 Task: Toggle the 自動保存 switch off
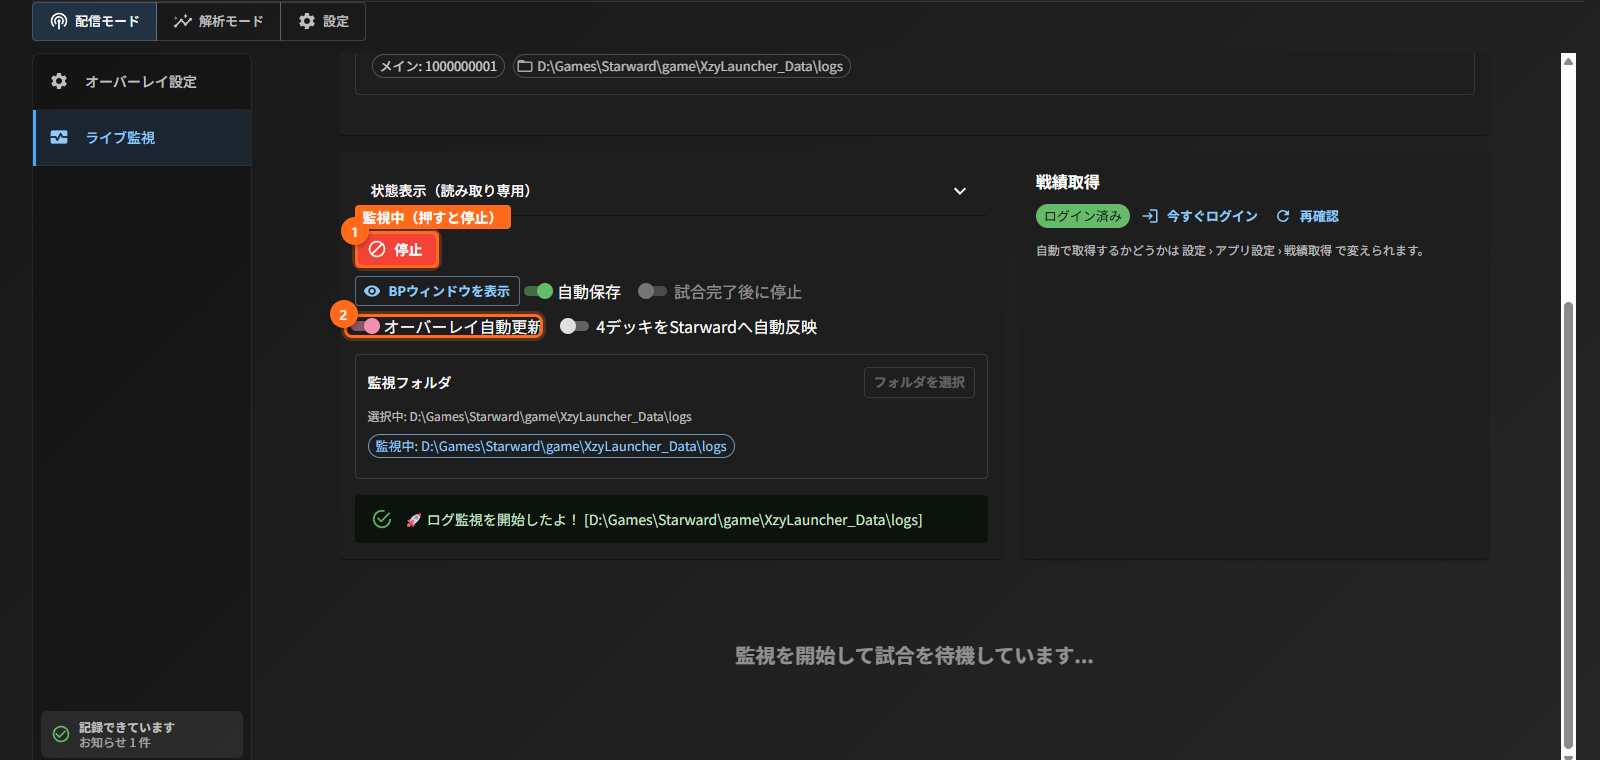539,291
